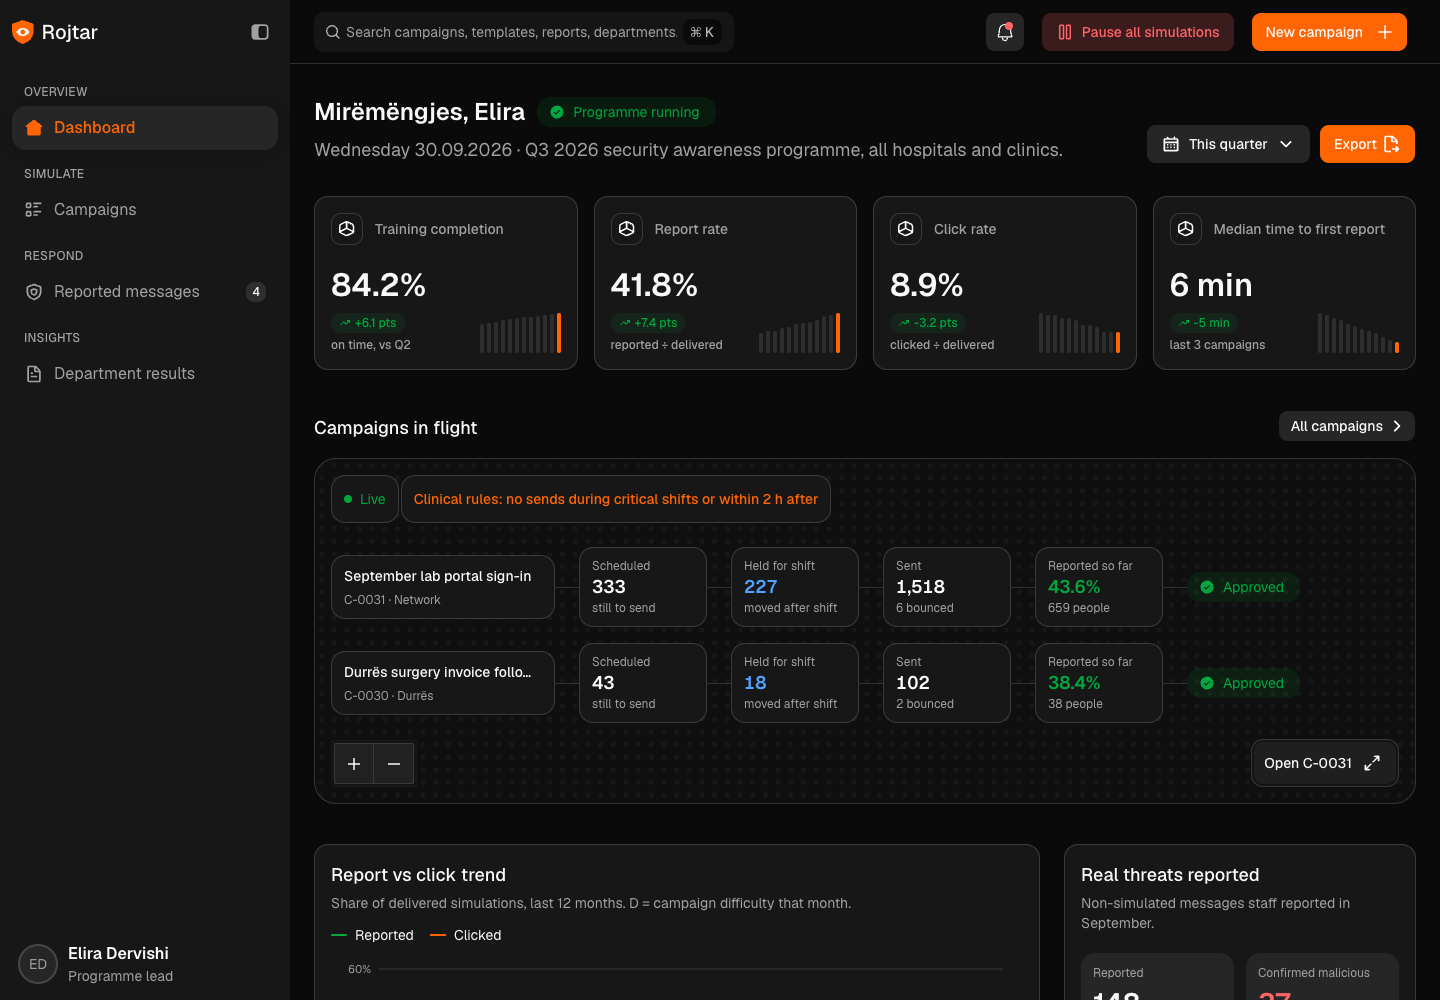Open Reported messages in sidebar
The image size is (1440, 1000).
click(x=145, y=292)
